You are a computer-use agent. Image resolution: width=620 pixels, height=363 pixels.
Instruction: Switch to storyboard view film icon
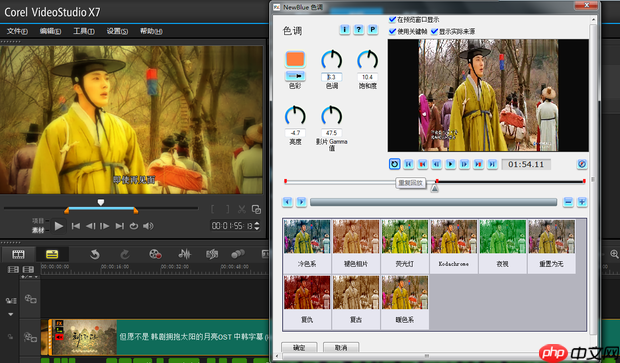[18, 254]
